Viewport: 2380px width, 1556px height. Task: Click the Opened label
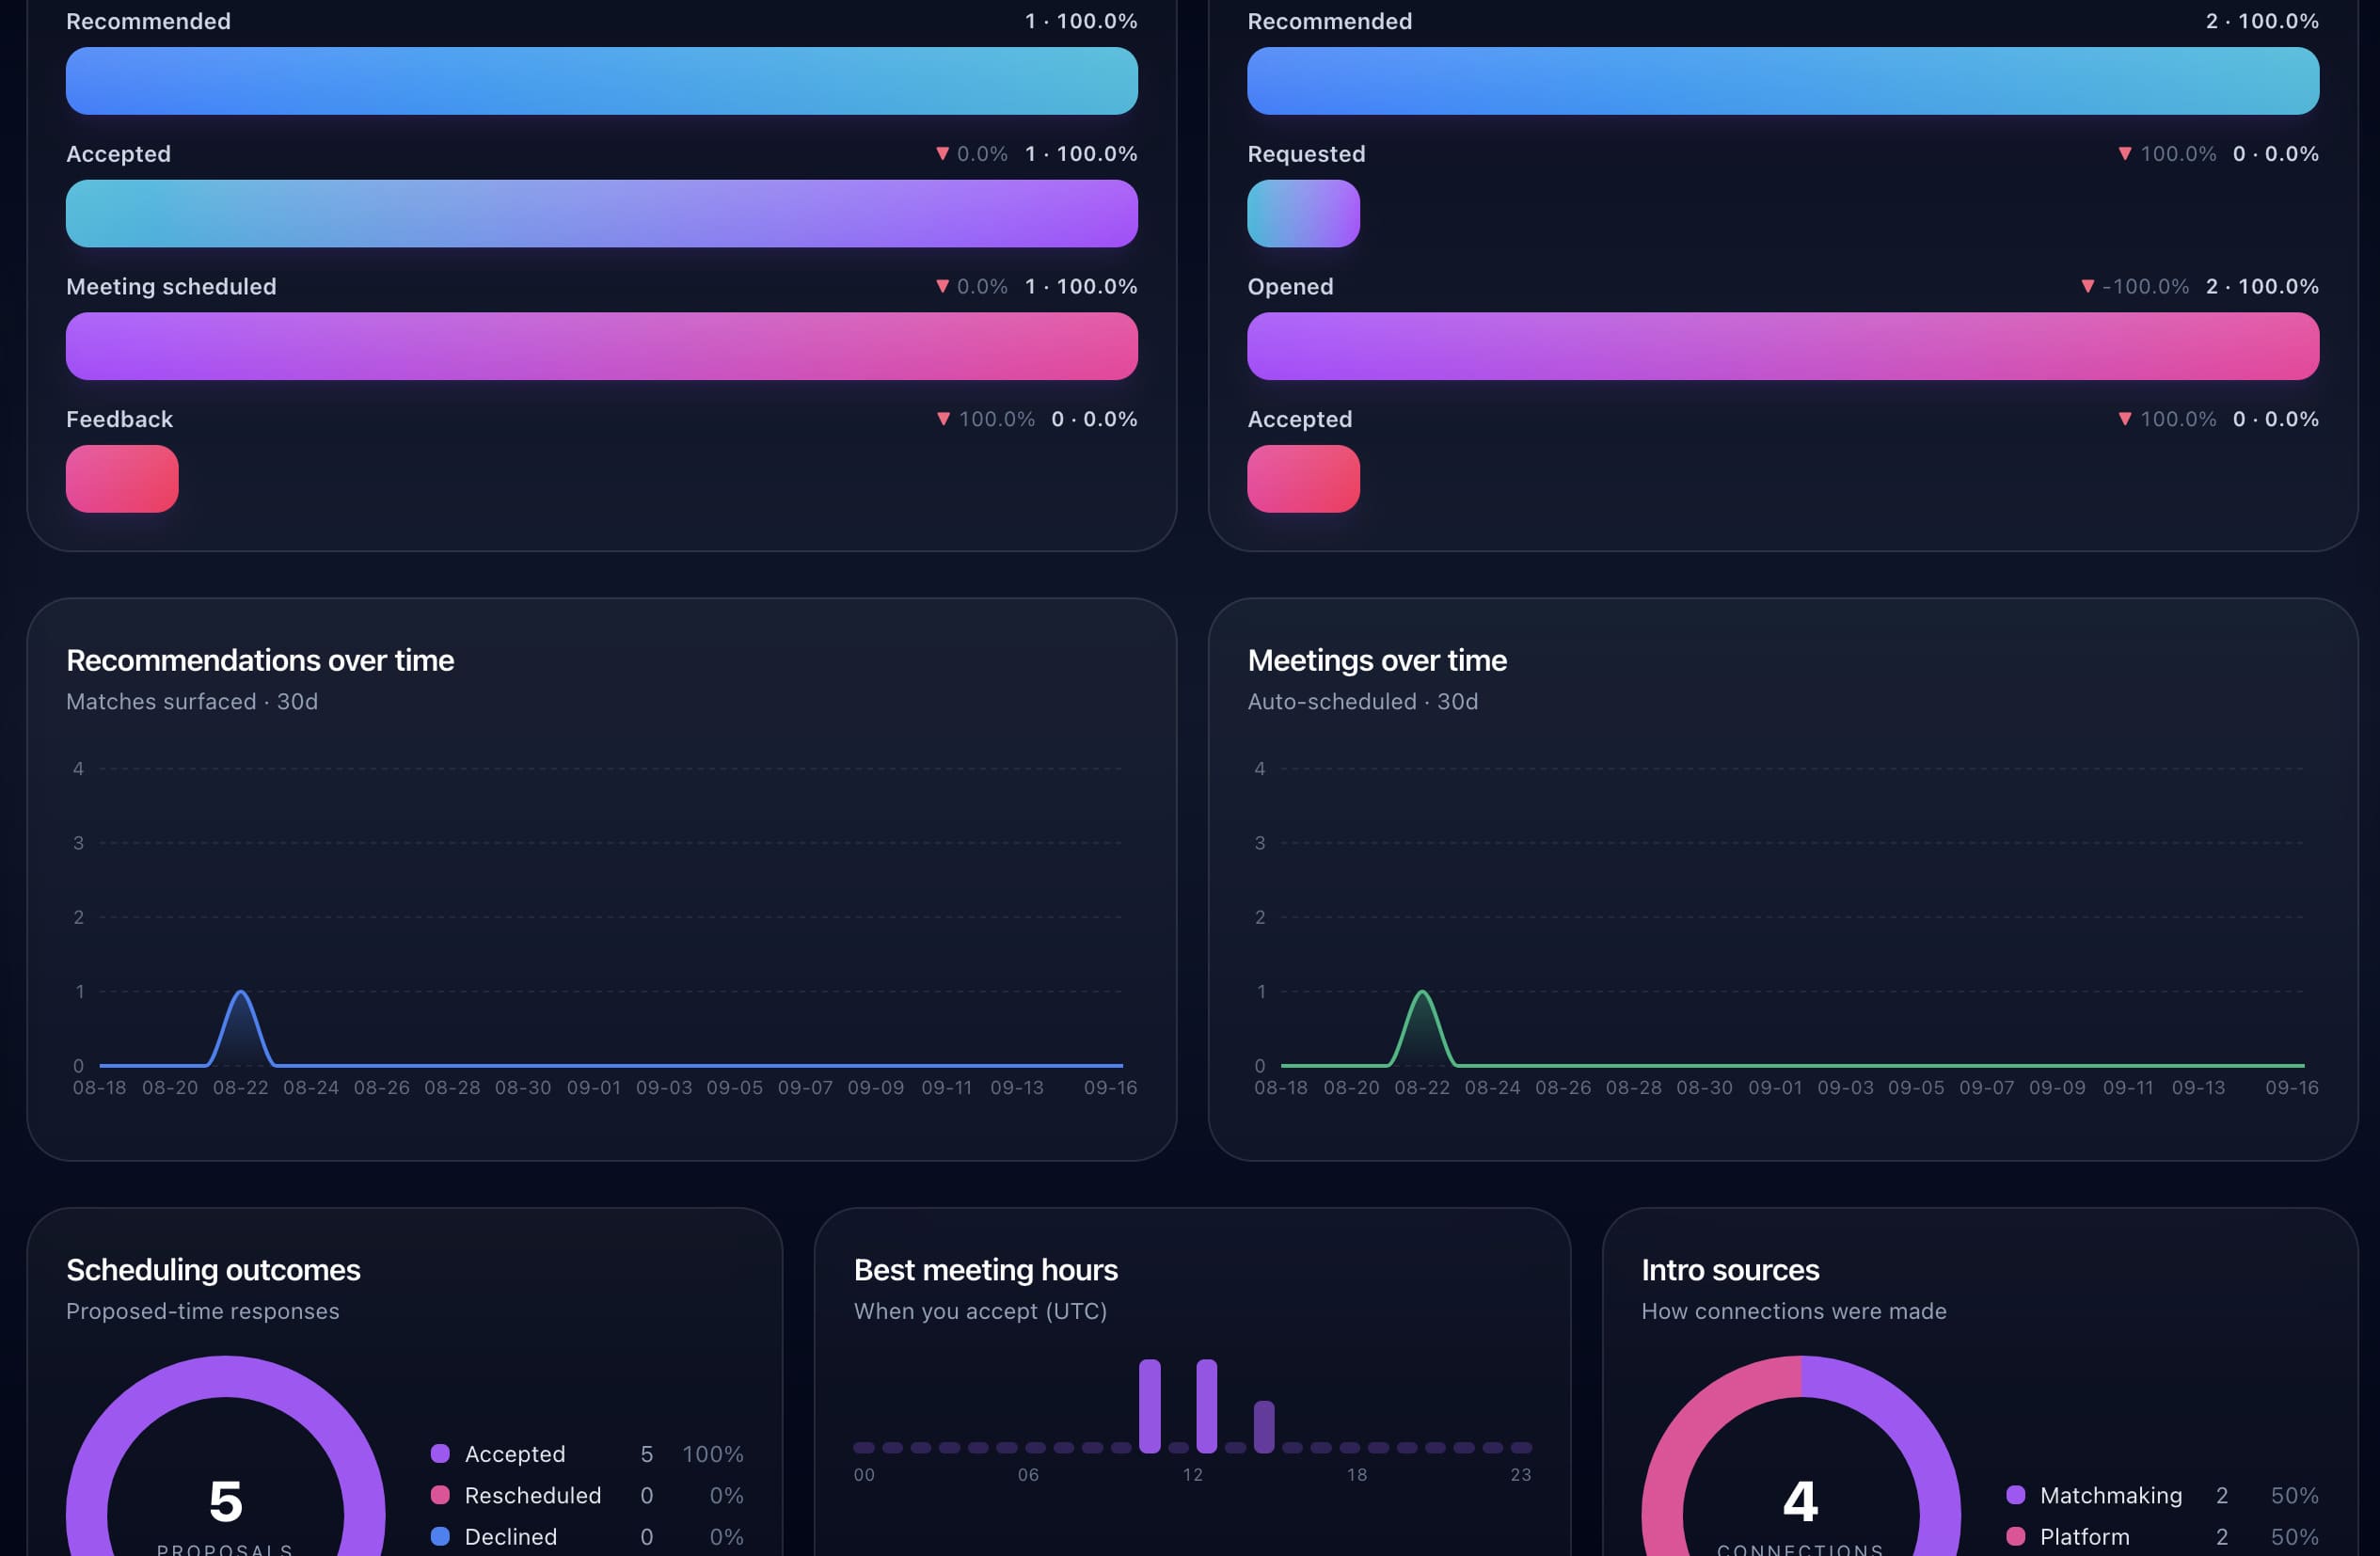1290,287
